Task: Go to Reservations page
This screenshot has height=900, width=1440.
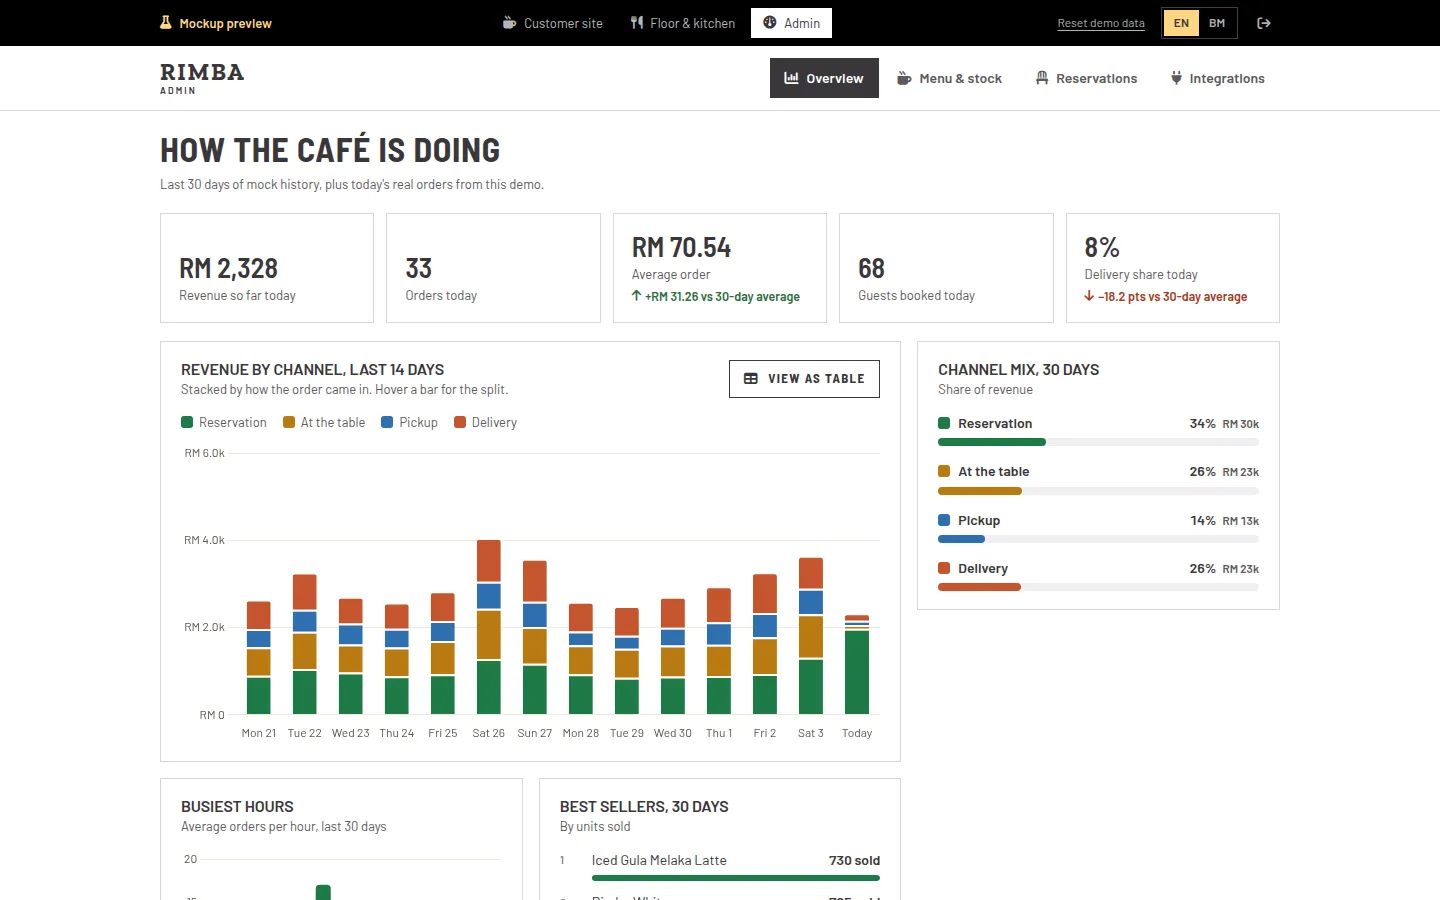Action: 1086,78
